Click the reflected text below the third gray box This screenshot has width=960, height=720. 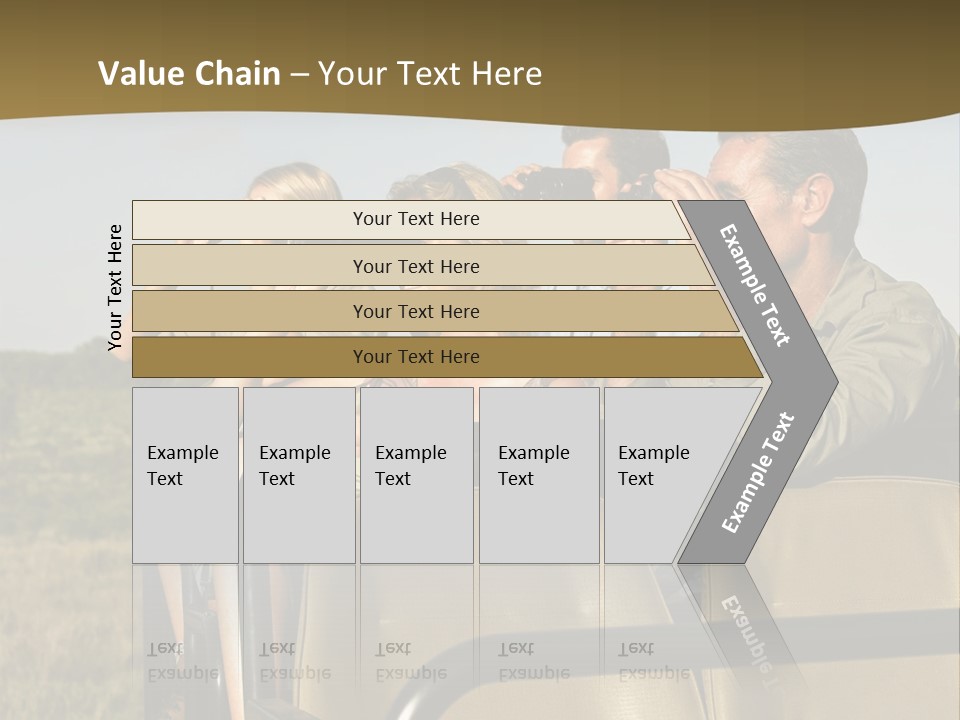point(410,660)
